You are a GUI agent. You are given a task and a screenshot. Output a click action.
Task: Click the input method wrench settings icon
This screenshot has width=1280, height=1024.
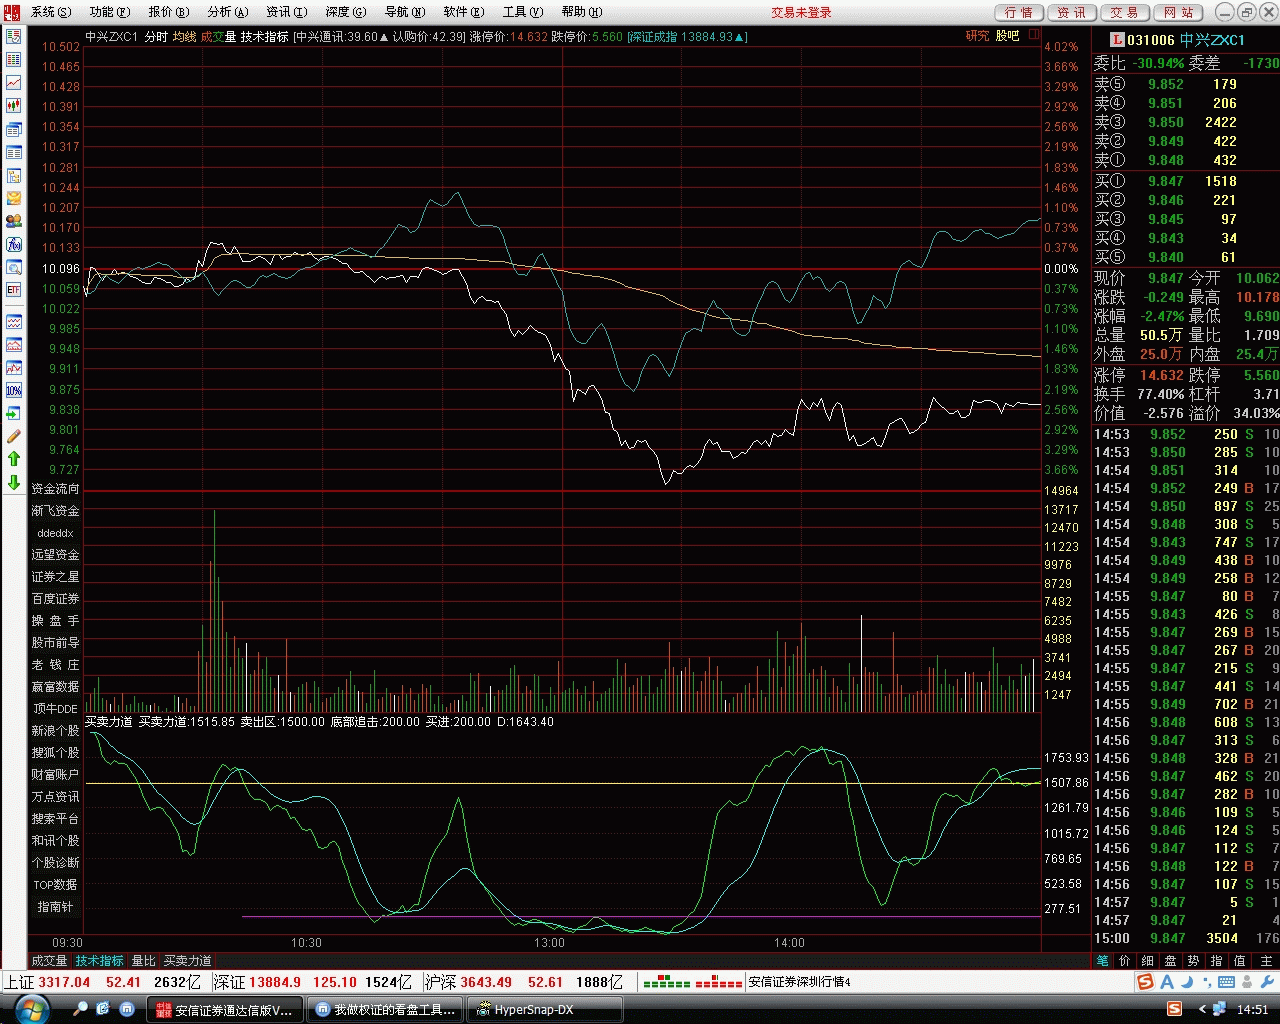(1267, 982)
